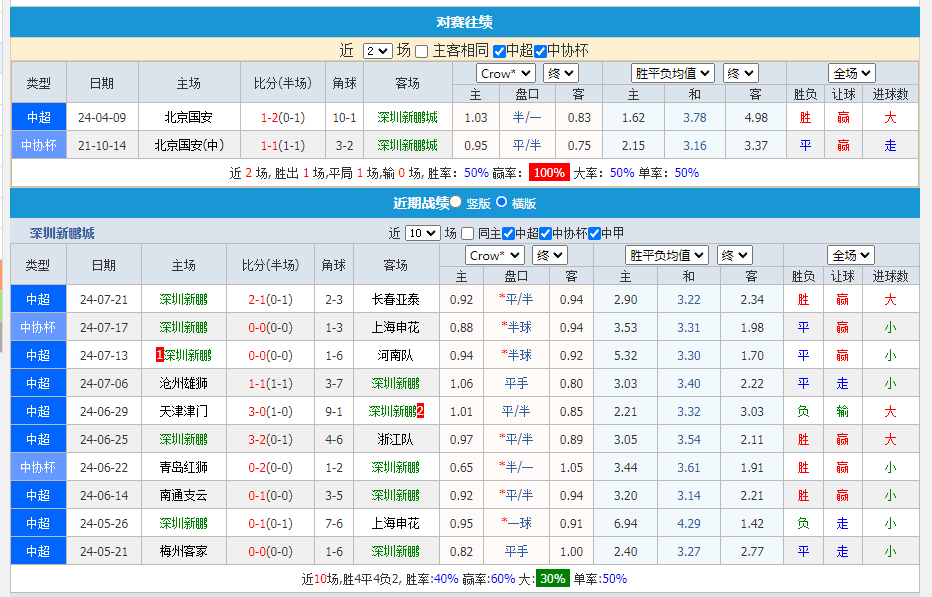Viewport: 932px width, 597px height.
Task: Open the 终 dropdown beside Crow*
Action: (x=560, y=72)
